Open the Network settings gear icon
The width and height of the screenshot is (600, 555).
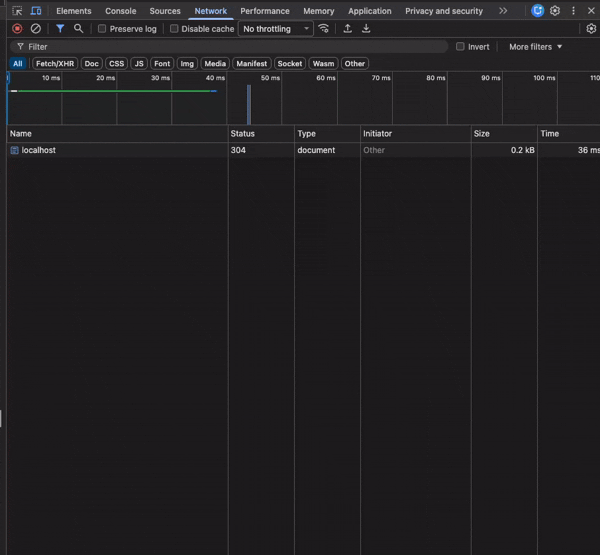click(590, 29)
